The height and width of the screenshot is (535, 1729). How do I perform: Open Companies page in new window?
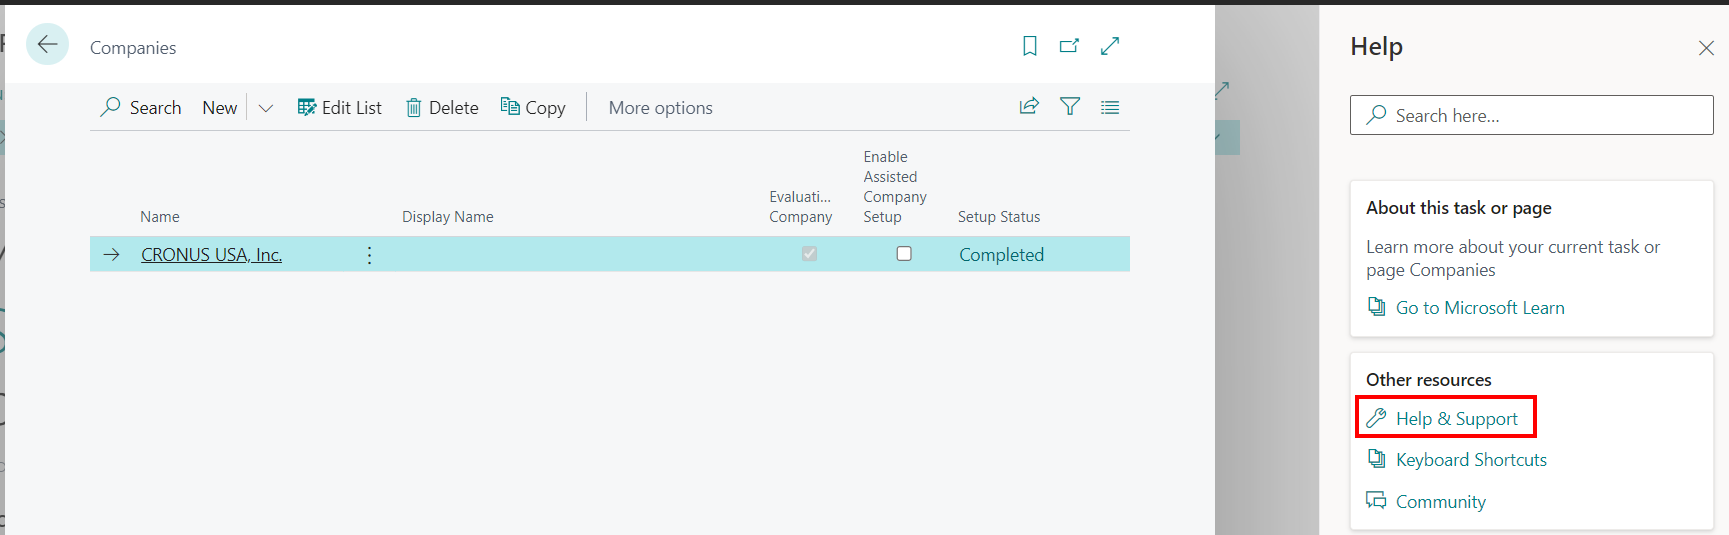(x=1069, y=46)
